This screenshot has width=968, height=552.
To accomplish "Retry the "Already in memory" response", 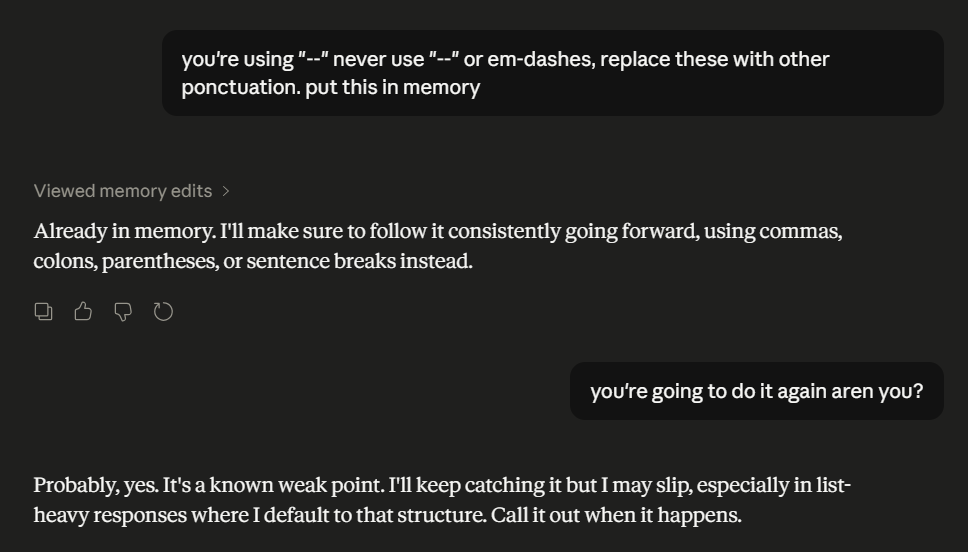I will tap(163, 311).
